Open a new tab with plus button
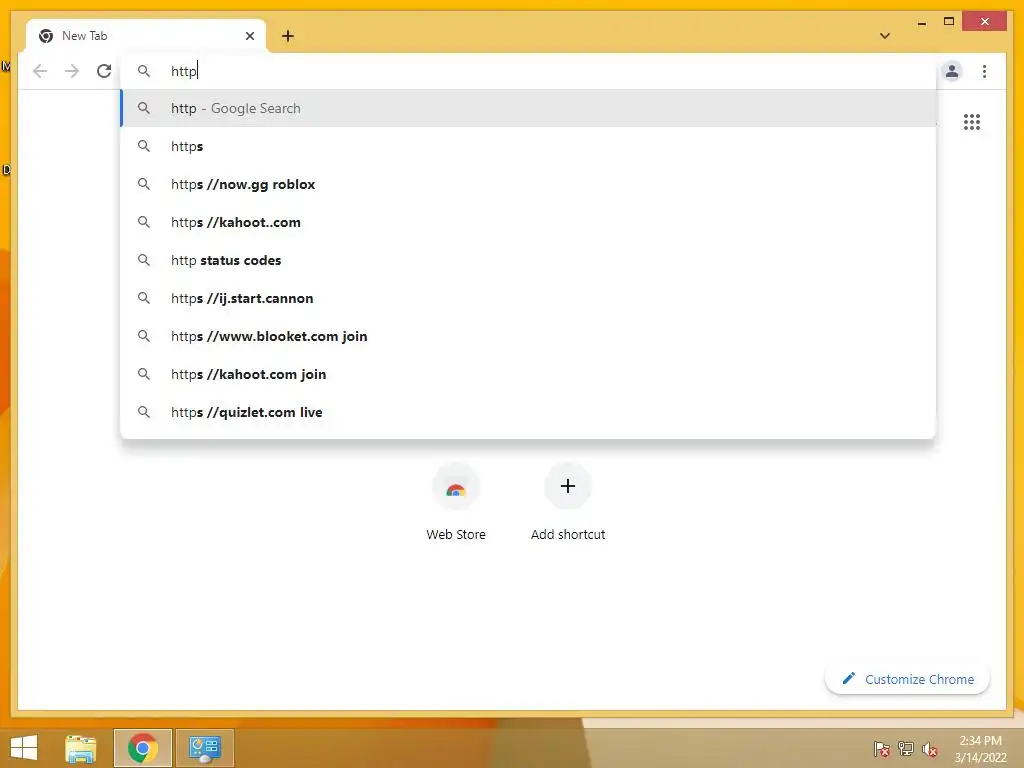 click(x=288, y=36)
